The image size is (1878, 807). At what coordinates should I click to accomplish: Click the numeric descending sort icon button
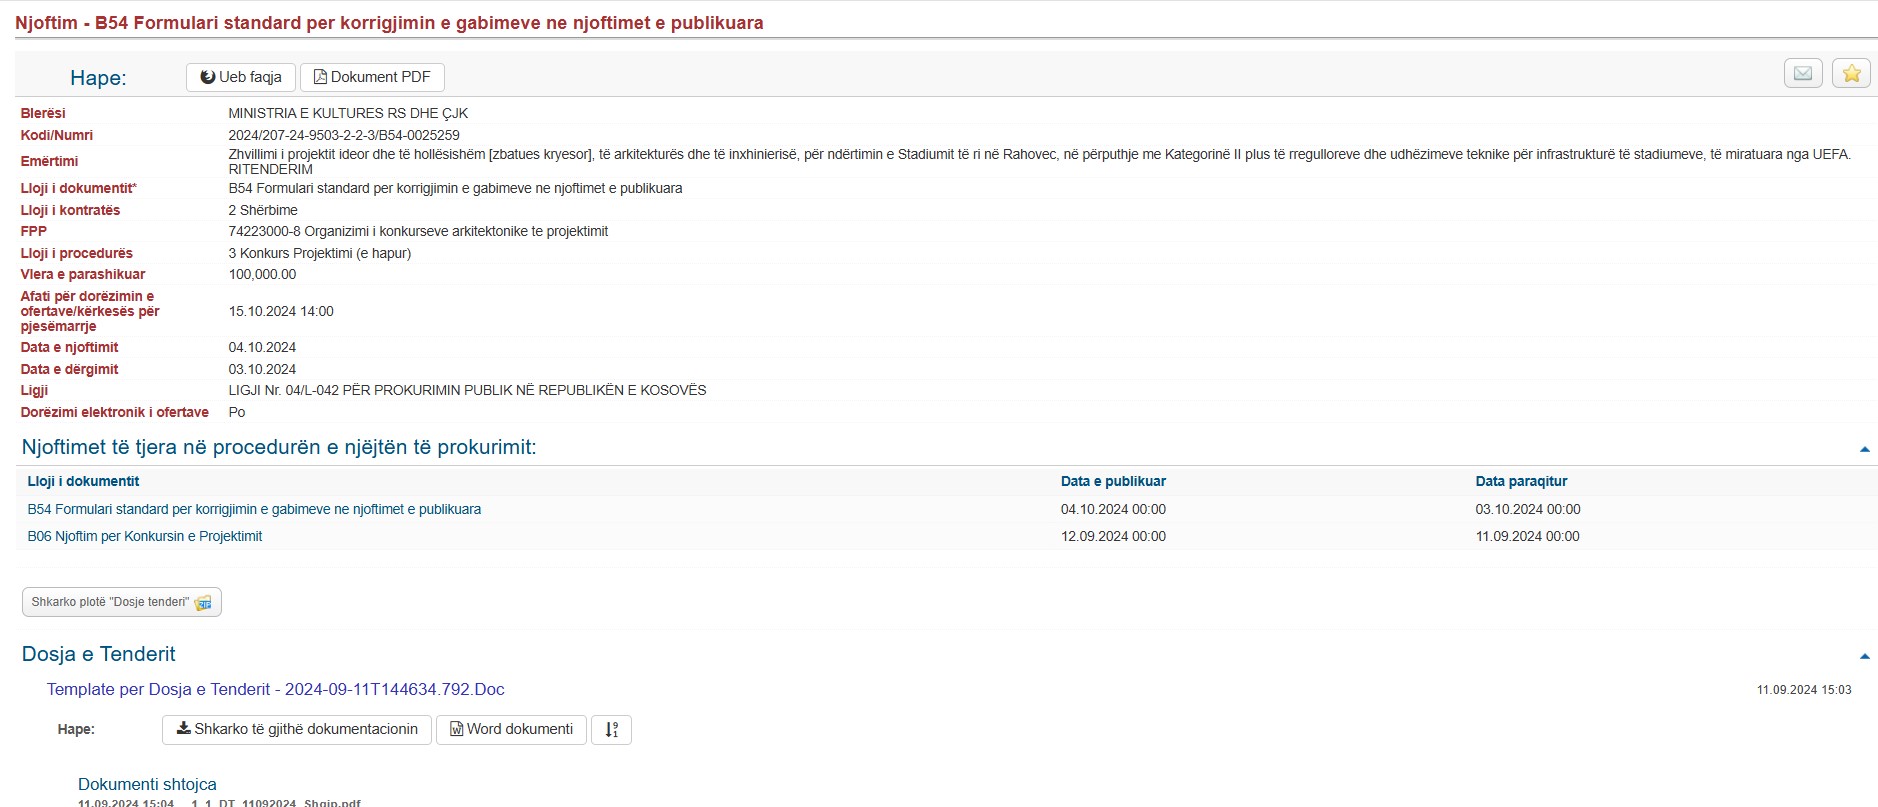click(611, 730)
